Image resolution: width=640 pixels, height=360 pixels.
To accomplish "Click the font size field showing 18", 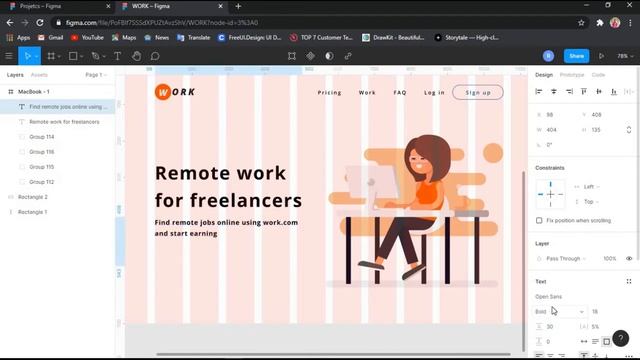I will [x=595, y=311].
